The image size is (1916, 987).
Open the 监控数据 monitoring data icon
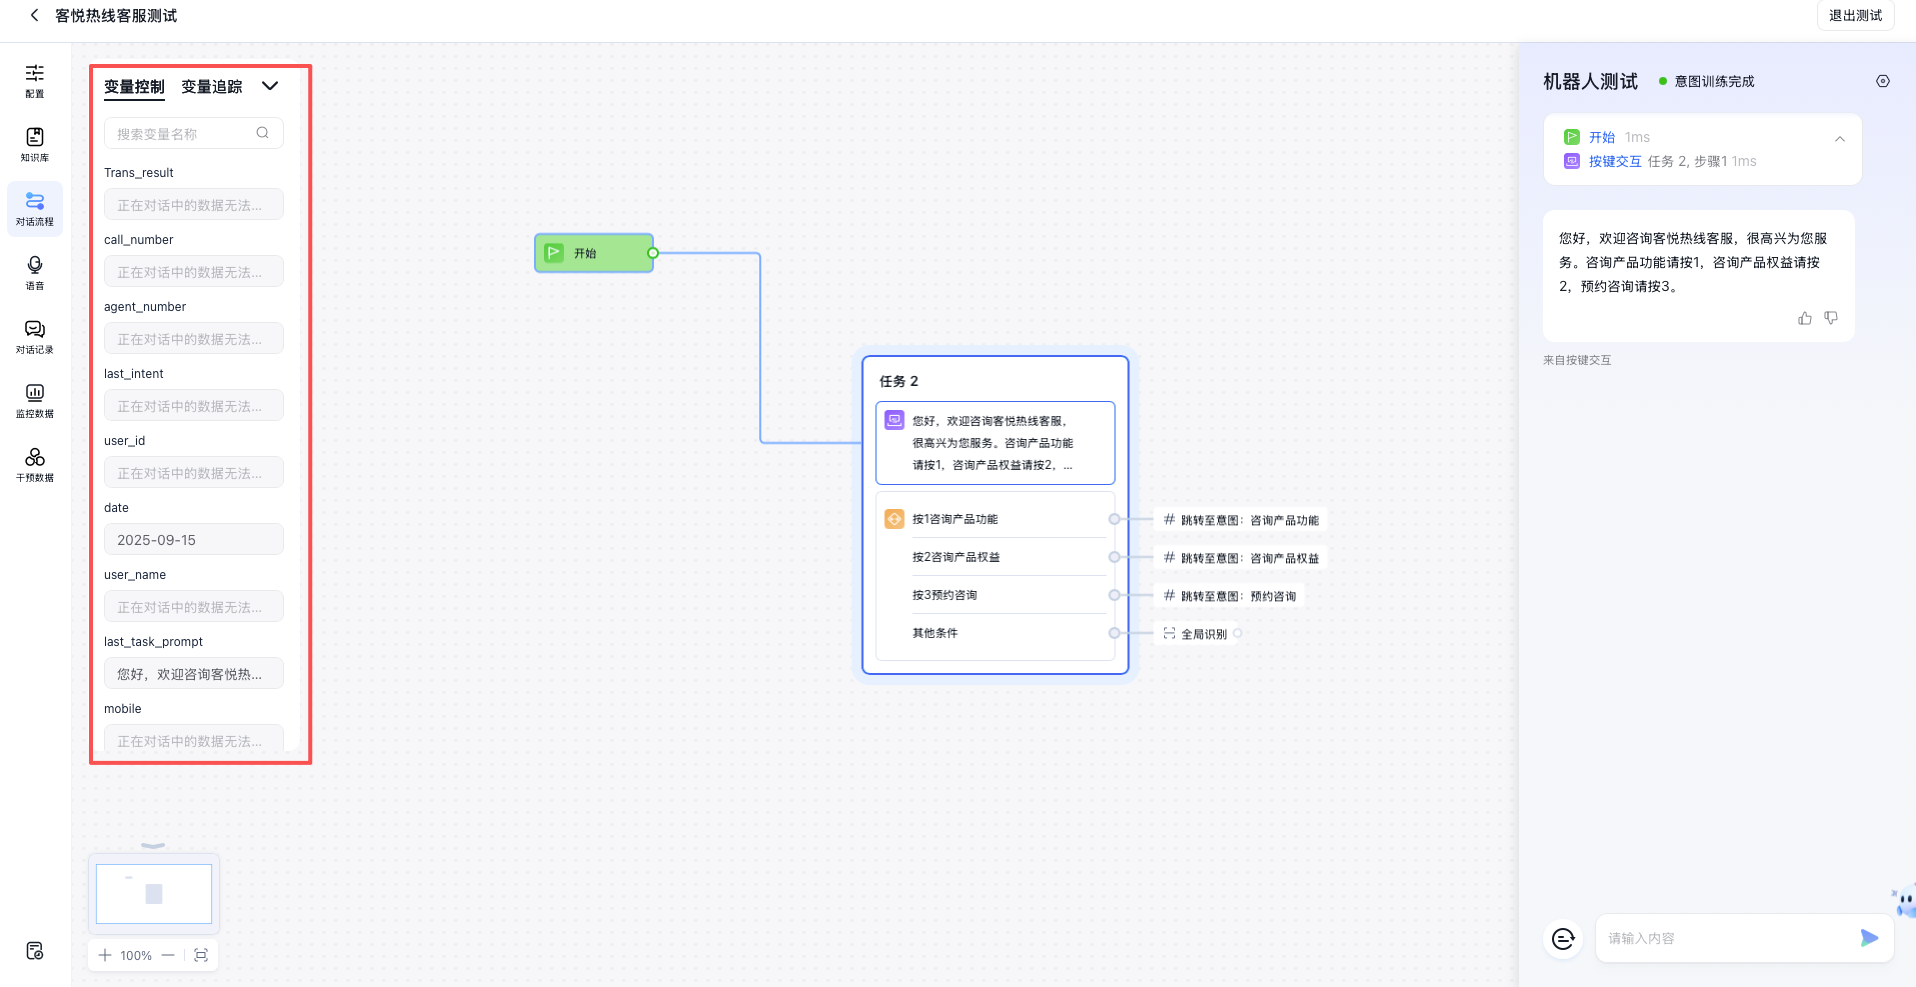click(x=35, y=400)
